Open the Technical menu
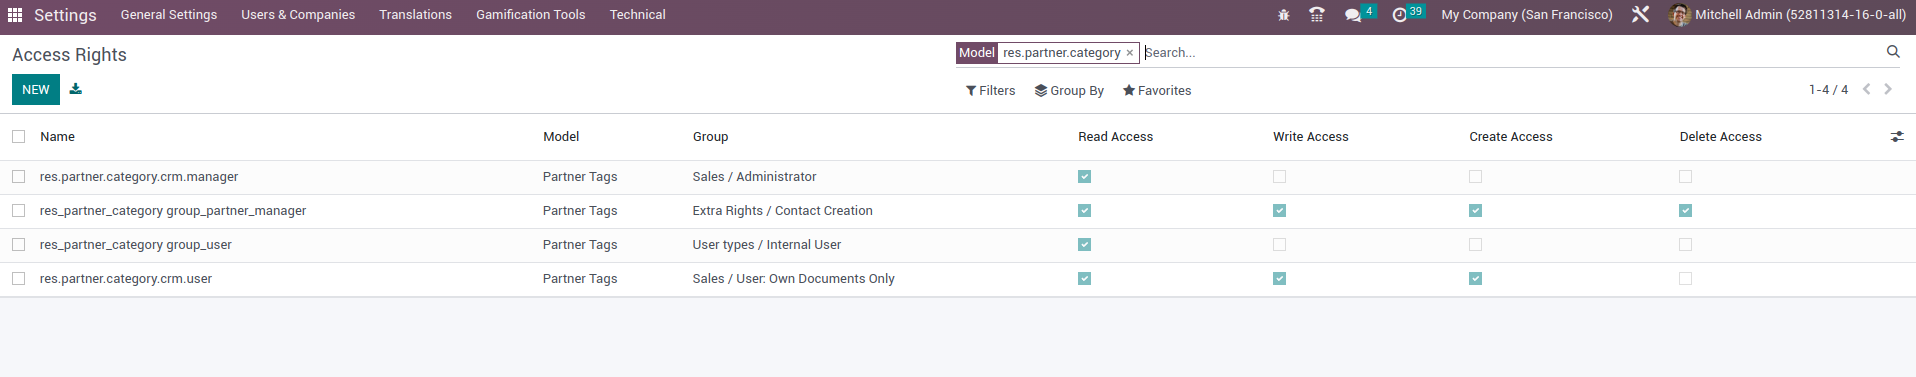 [637, 15]
